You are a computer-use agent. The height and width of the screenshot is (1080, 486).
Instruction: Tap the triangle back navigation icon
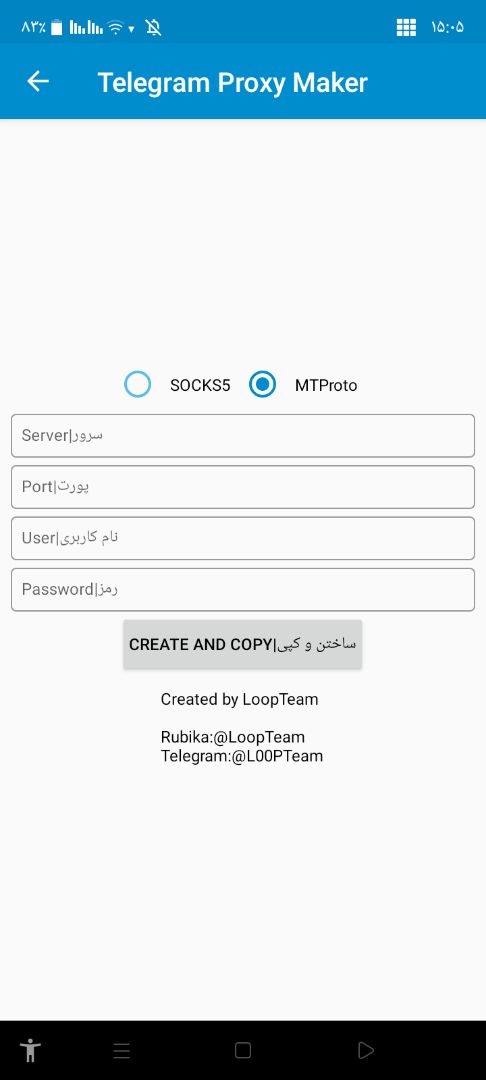coord(366,1050)
